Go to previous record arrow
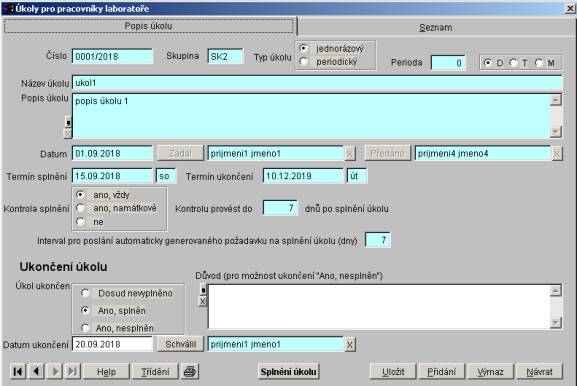This screenshot has width=577, height=386. [36, 372]
